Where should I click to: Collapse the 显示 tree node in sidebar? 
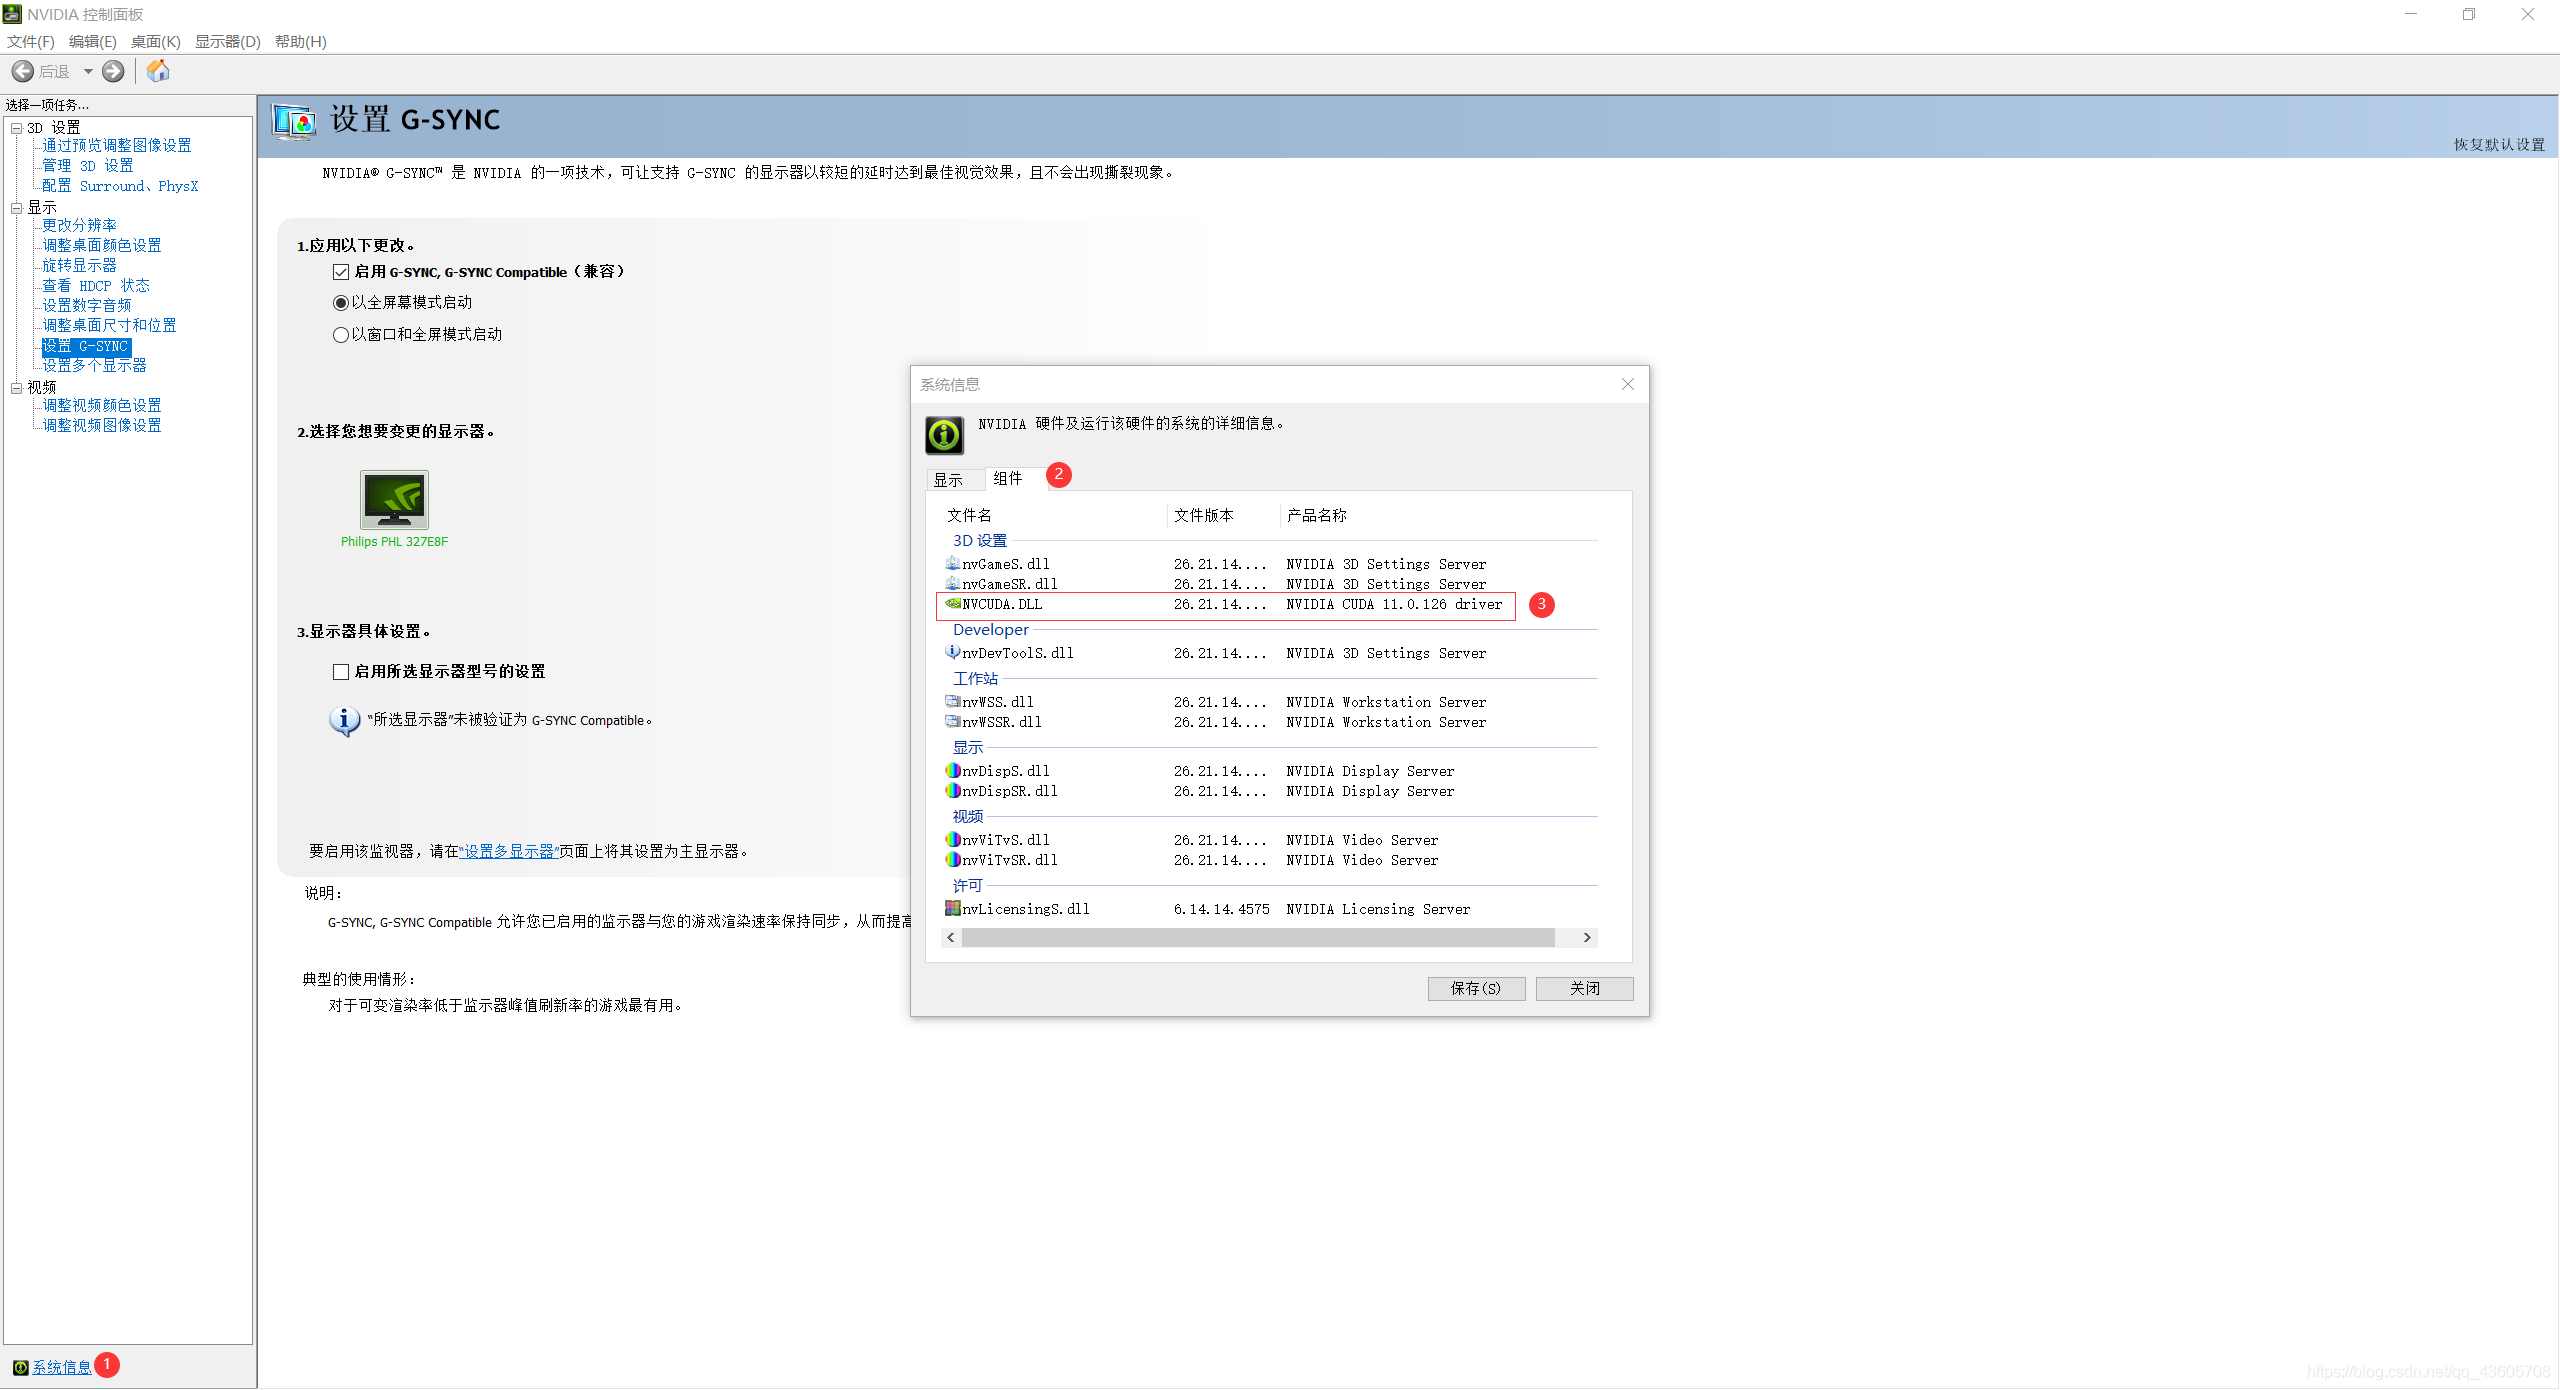pyautogui.click(x=17, y=208)
